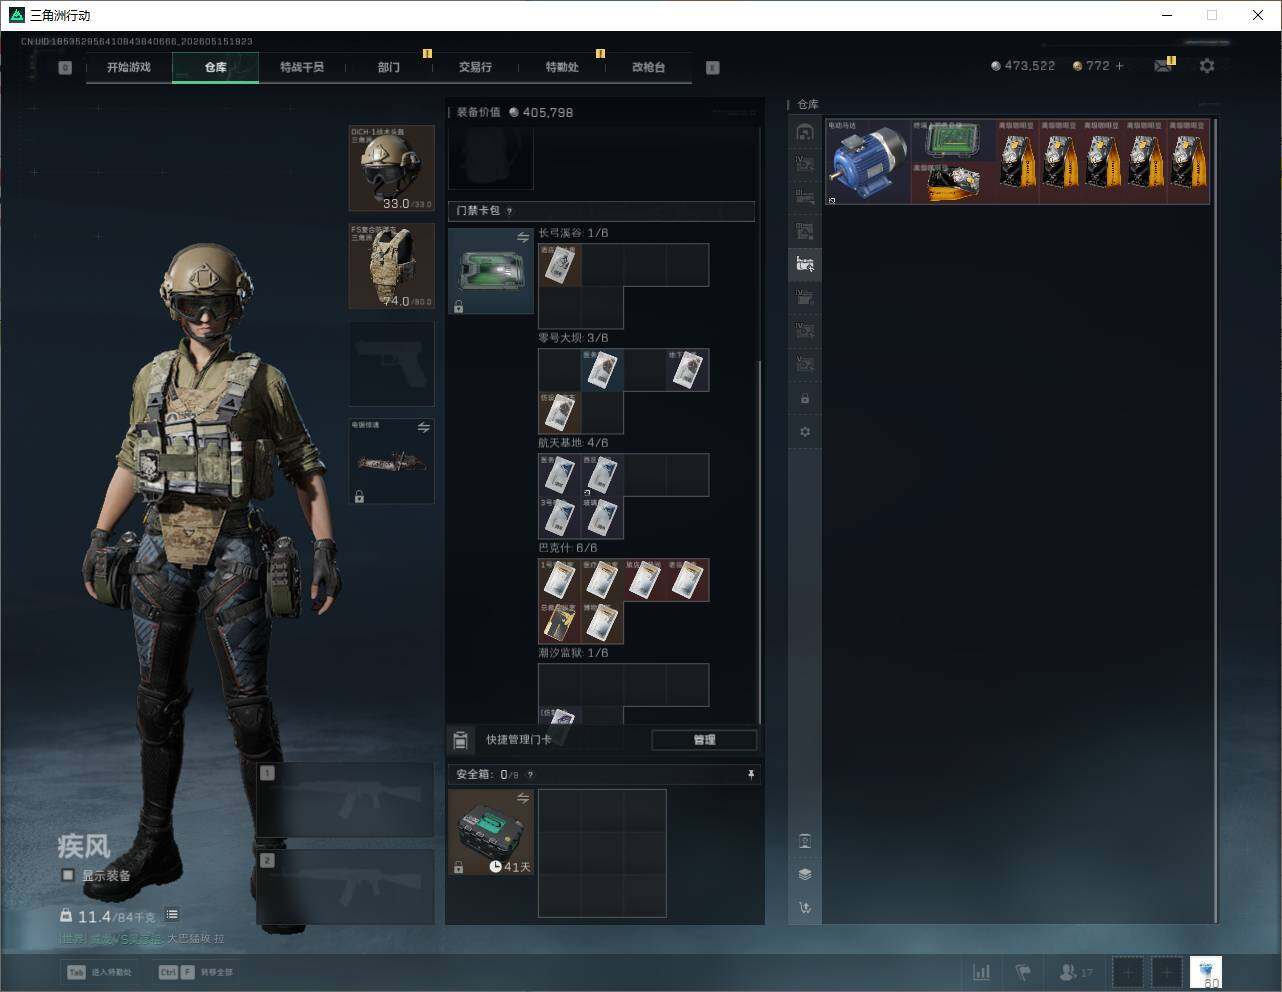Click the clipboard icon above layers icon
Image resolution: width=1282 pixels, height=992 pixels.
pyautogui.click(x=805, y=841)
